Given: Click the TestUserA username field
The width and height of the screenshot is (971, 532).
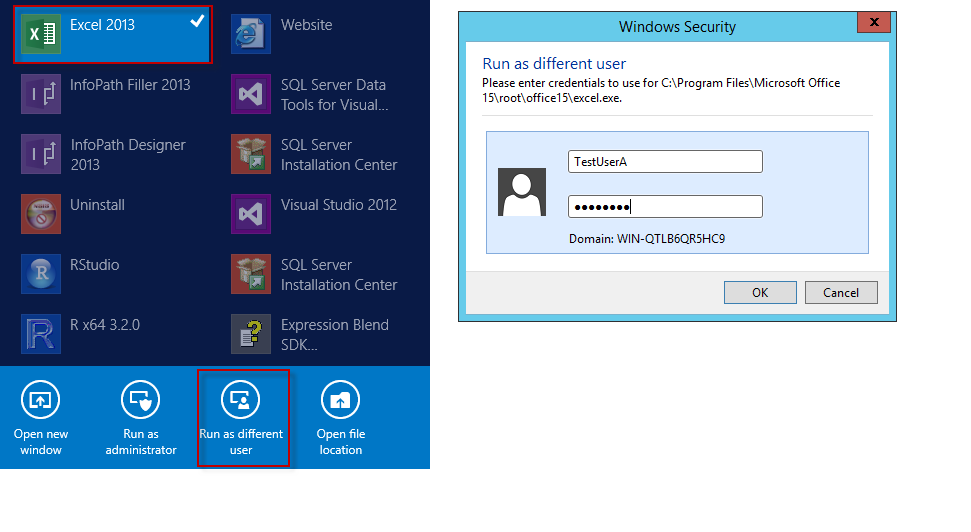Looking at the screenshot, I should [x=665, y=162].
